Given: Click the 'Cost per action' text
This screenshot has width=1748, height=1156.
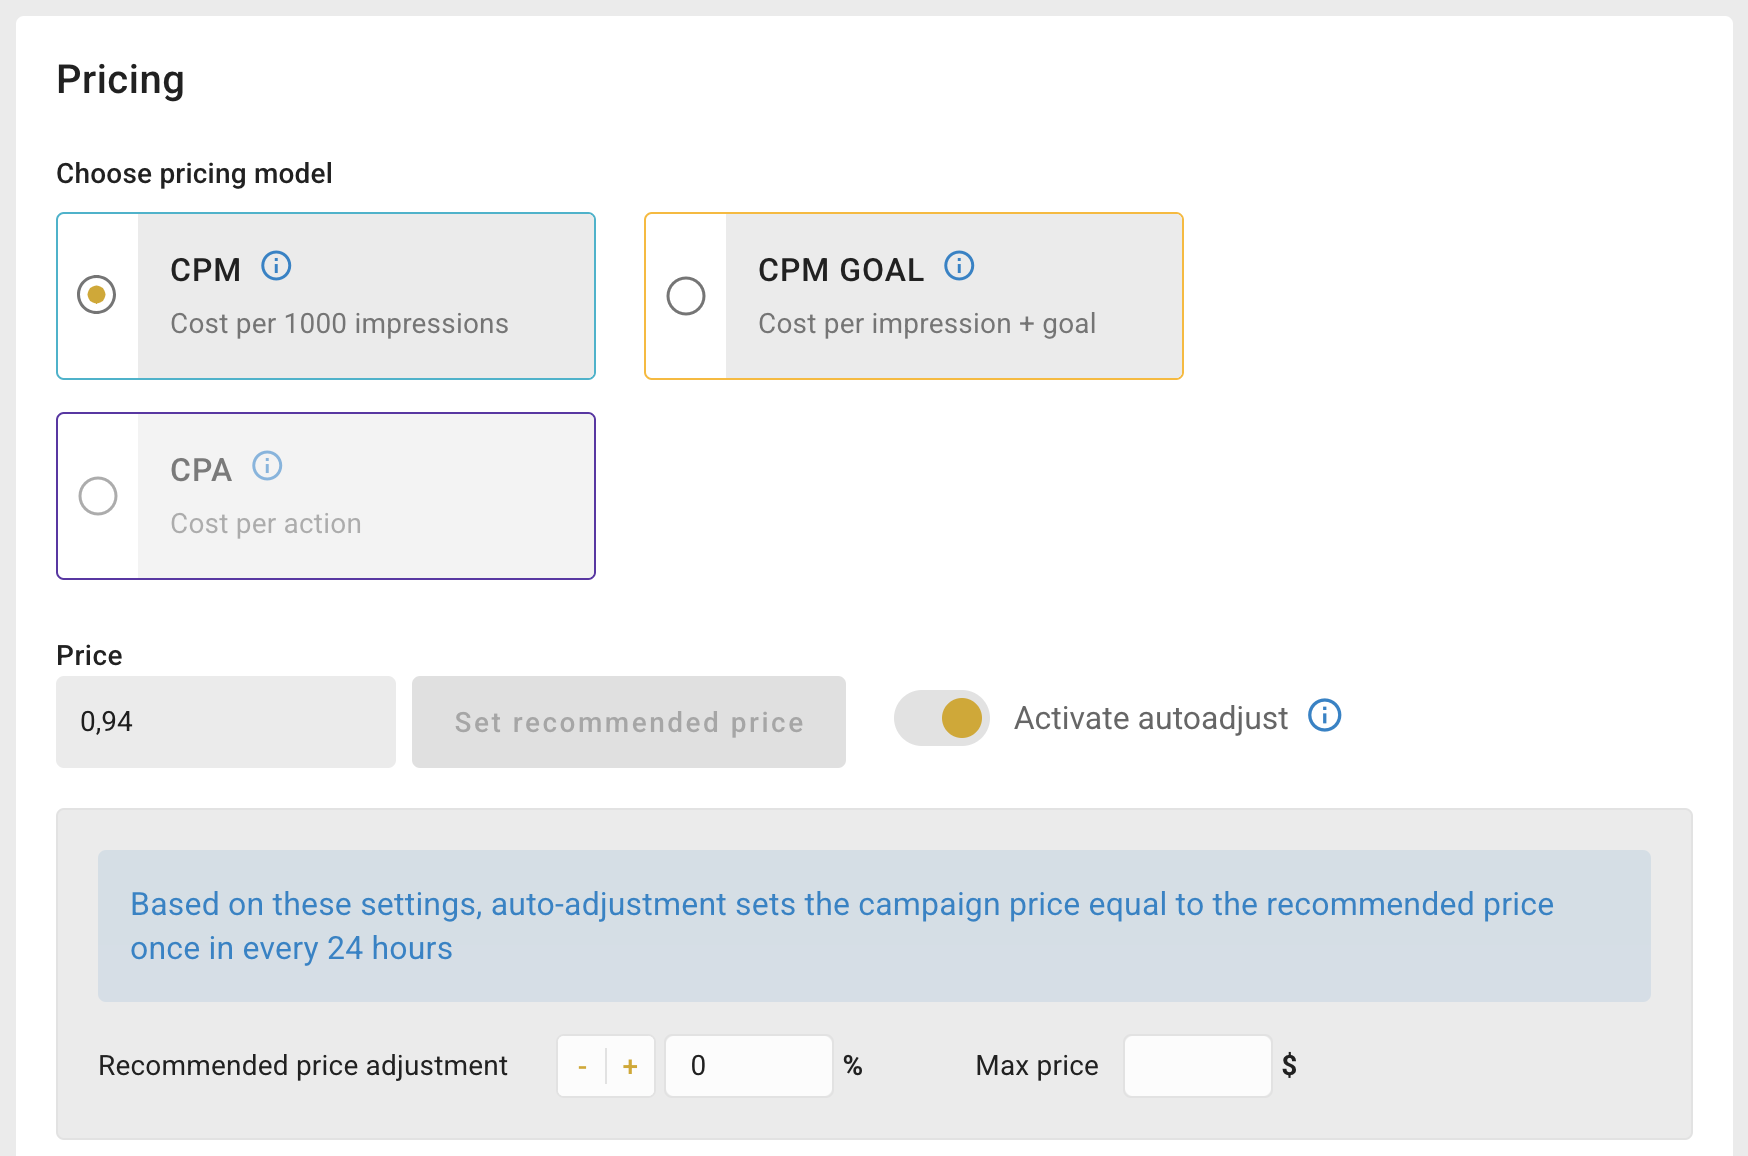Looking at the screenshot, I should tap(265, 524).
